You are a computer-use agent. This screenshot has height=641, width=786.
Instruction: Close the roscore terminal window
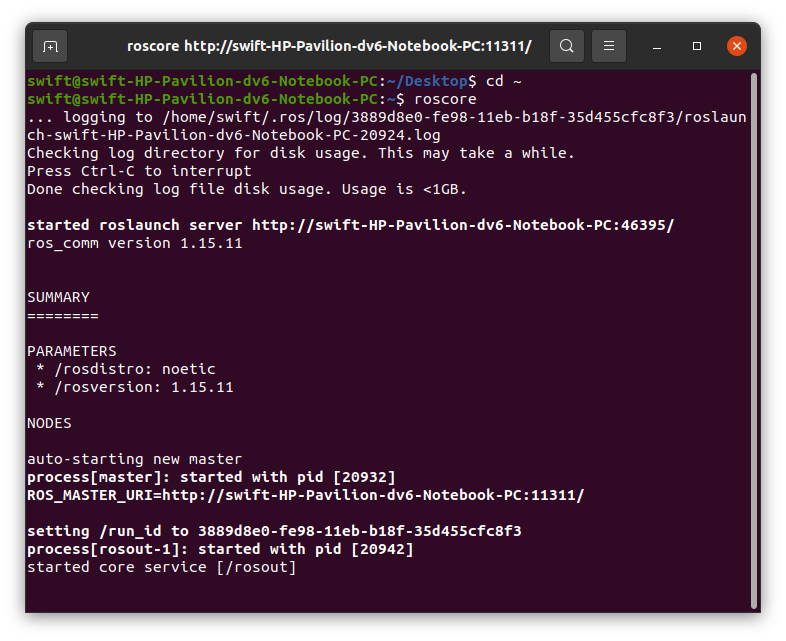click(x=737, y=46)
